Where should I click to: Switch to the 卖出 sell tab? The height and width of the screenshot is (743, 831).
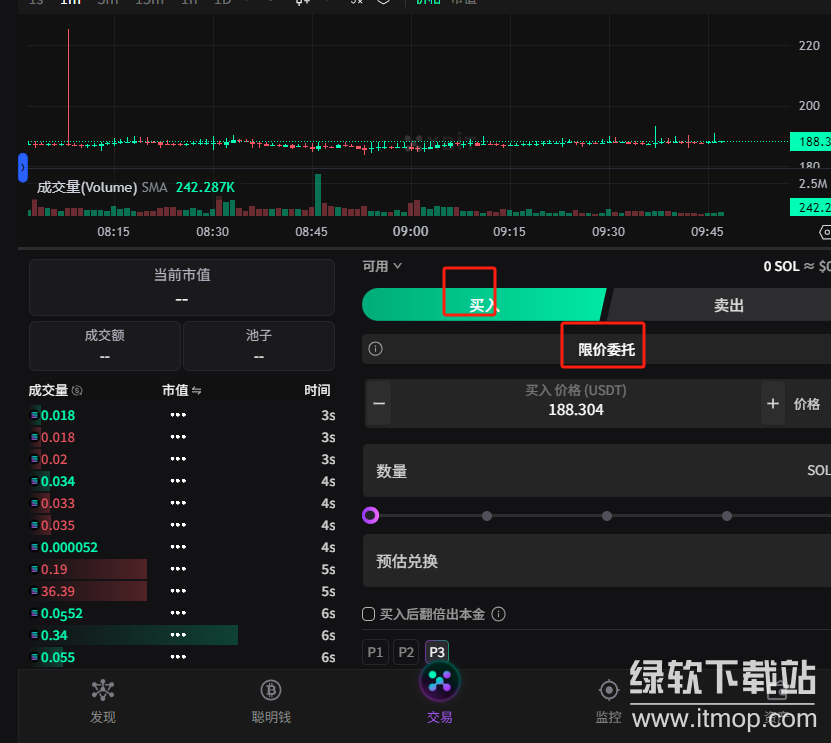(728, 305)
